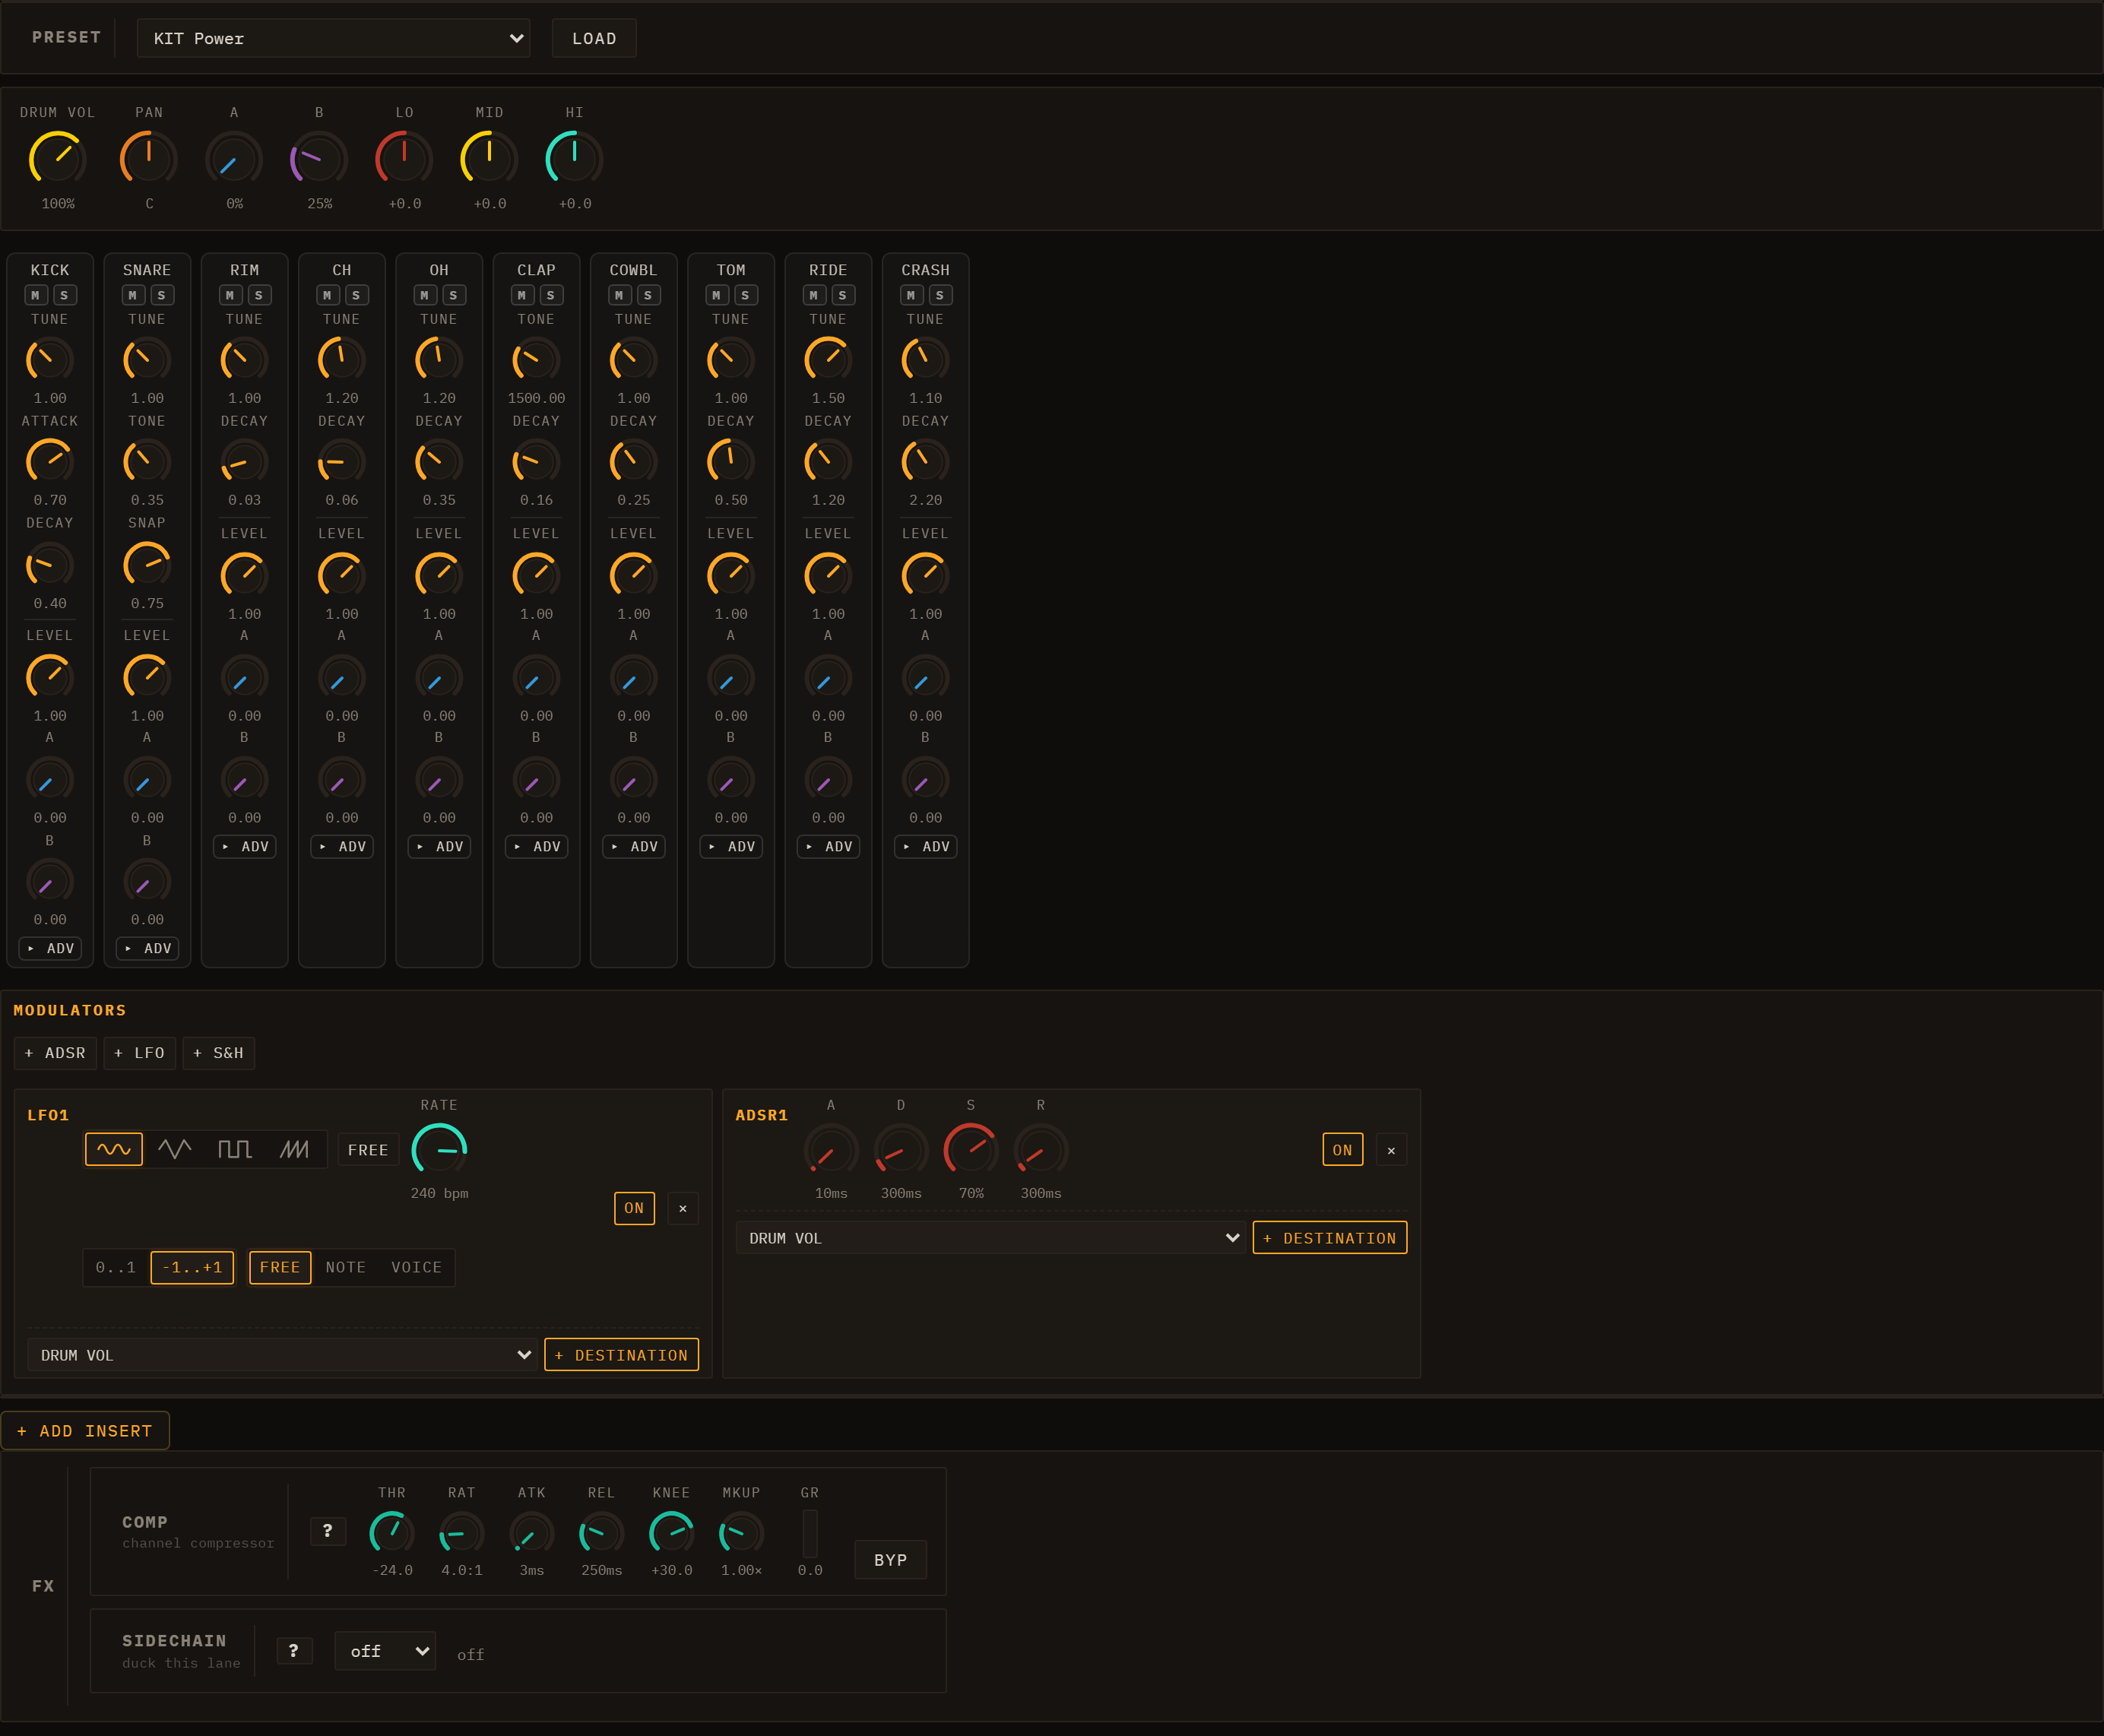Mute the OH channel
Viewport: 2104px width, 1736px height.
(425, 295)
